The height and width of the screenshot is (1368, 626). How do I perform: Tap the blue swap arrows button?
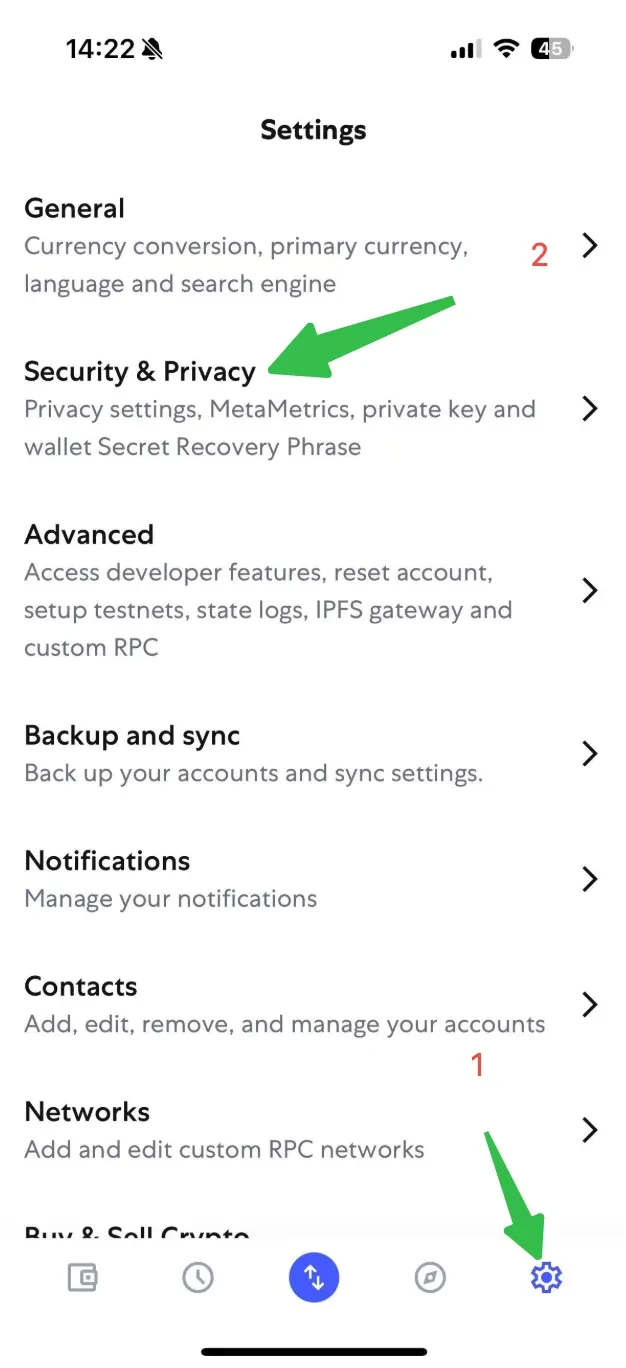314,1277
